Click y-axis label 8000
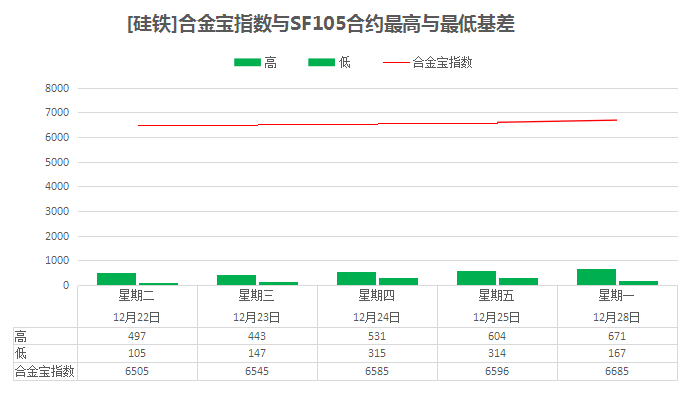693x397 pixels. (57, 88)
